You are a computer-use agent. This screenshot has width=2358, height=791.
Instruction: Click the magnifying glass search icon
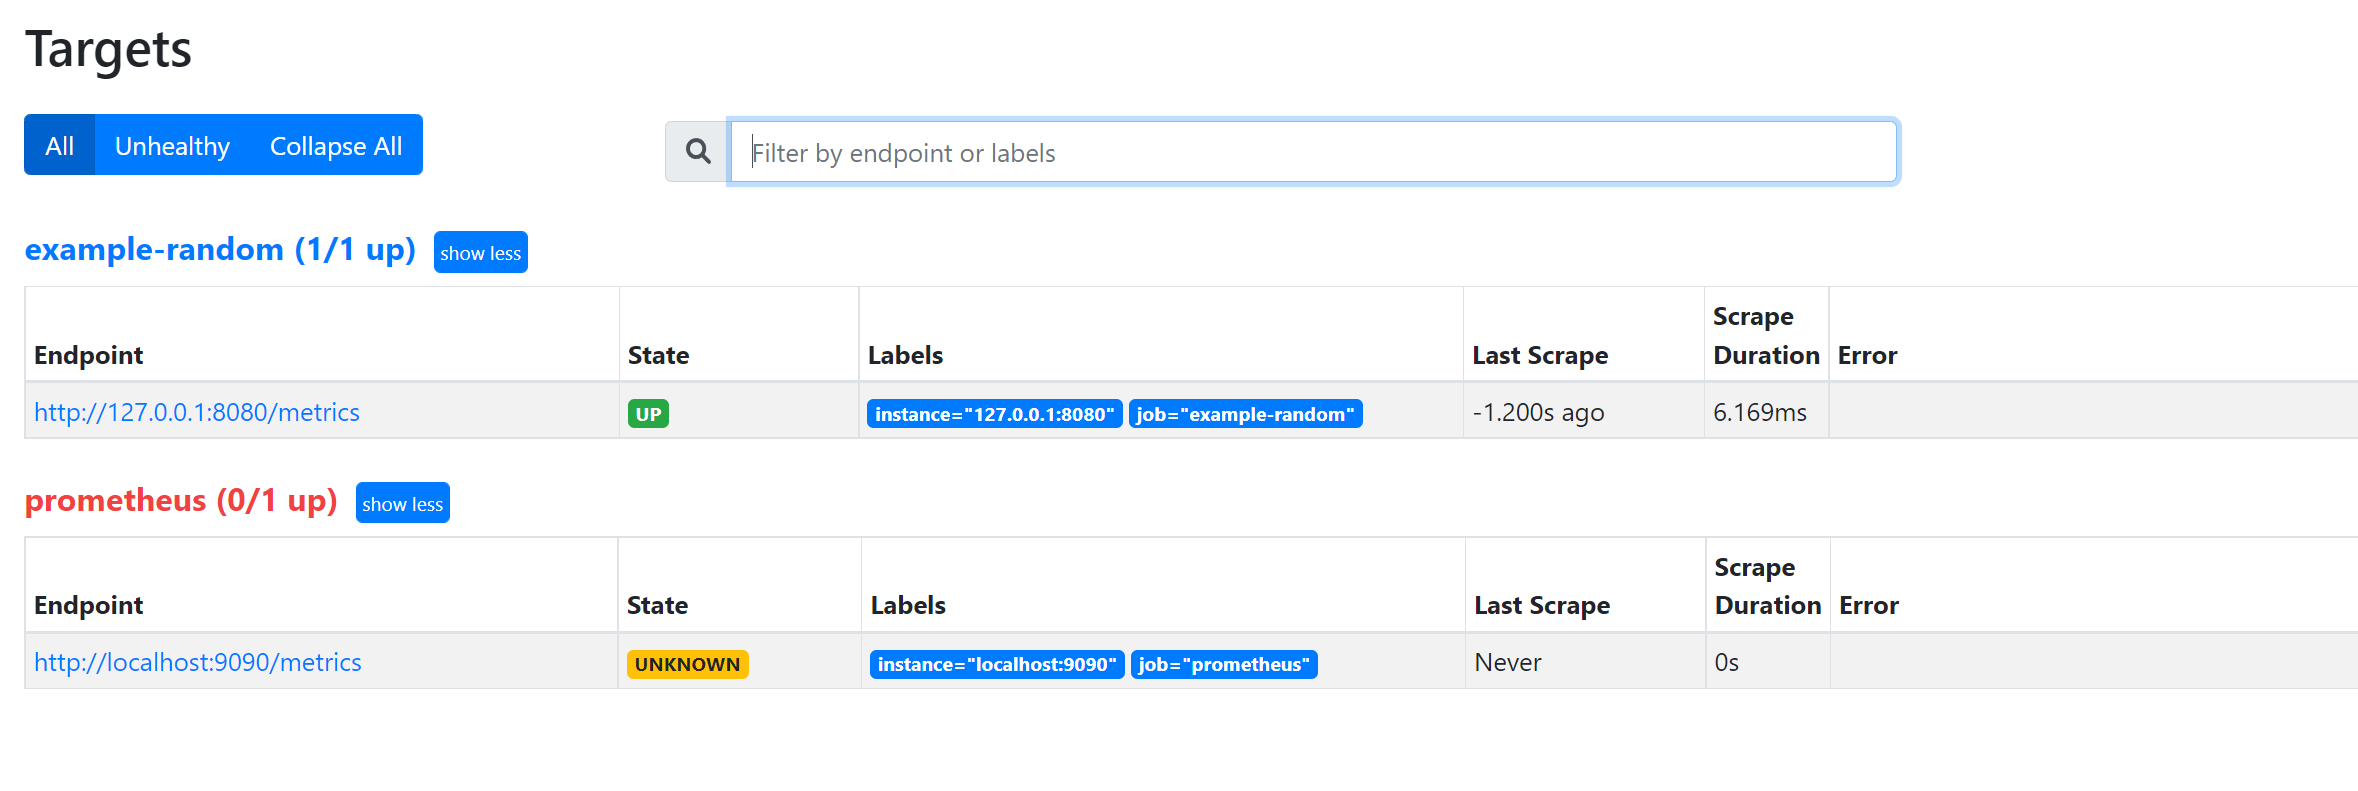(x=698, y=152)
